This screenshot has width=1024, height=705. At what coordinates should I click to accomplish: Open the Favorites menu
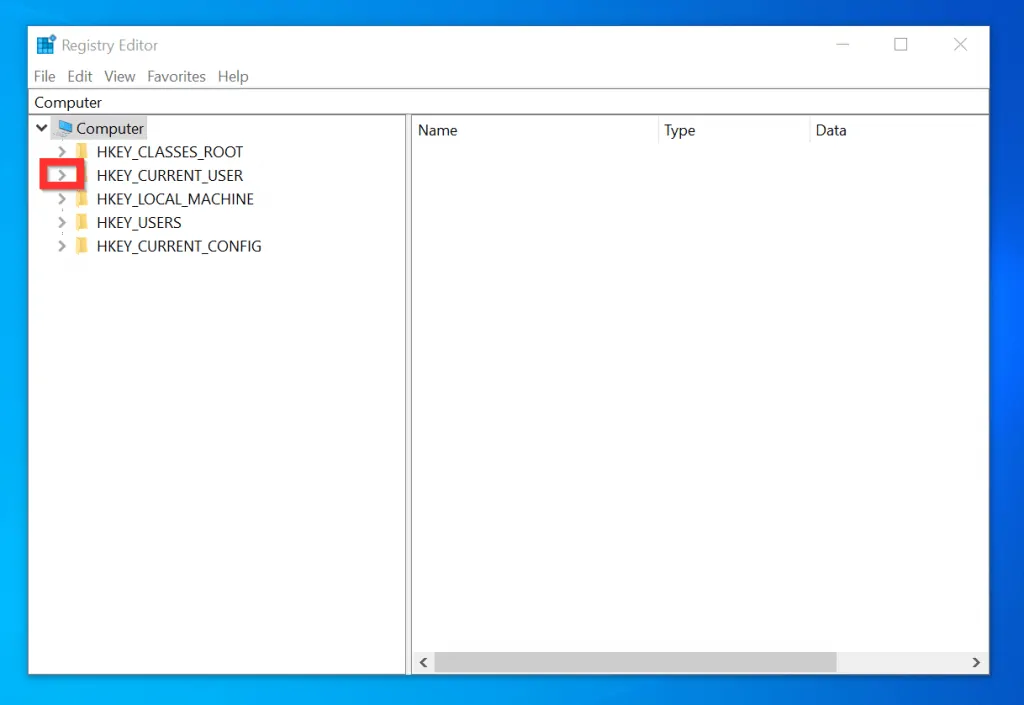pos(176,76)
